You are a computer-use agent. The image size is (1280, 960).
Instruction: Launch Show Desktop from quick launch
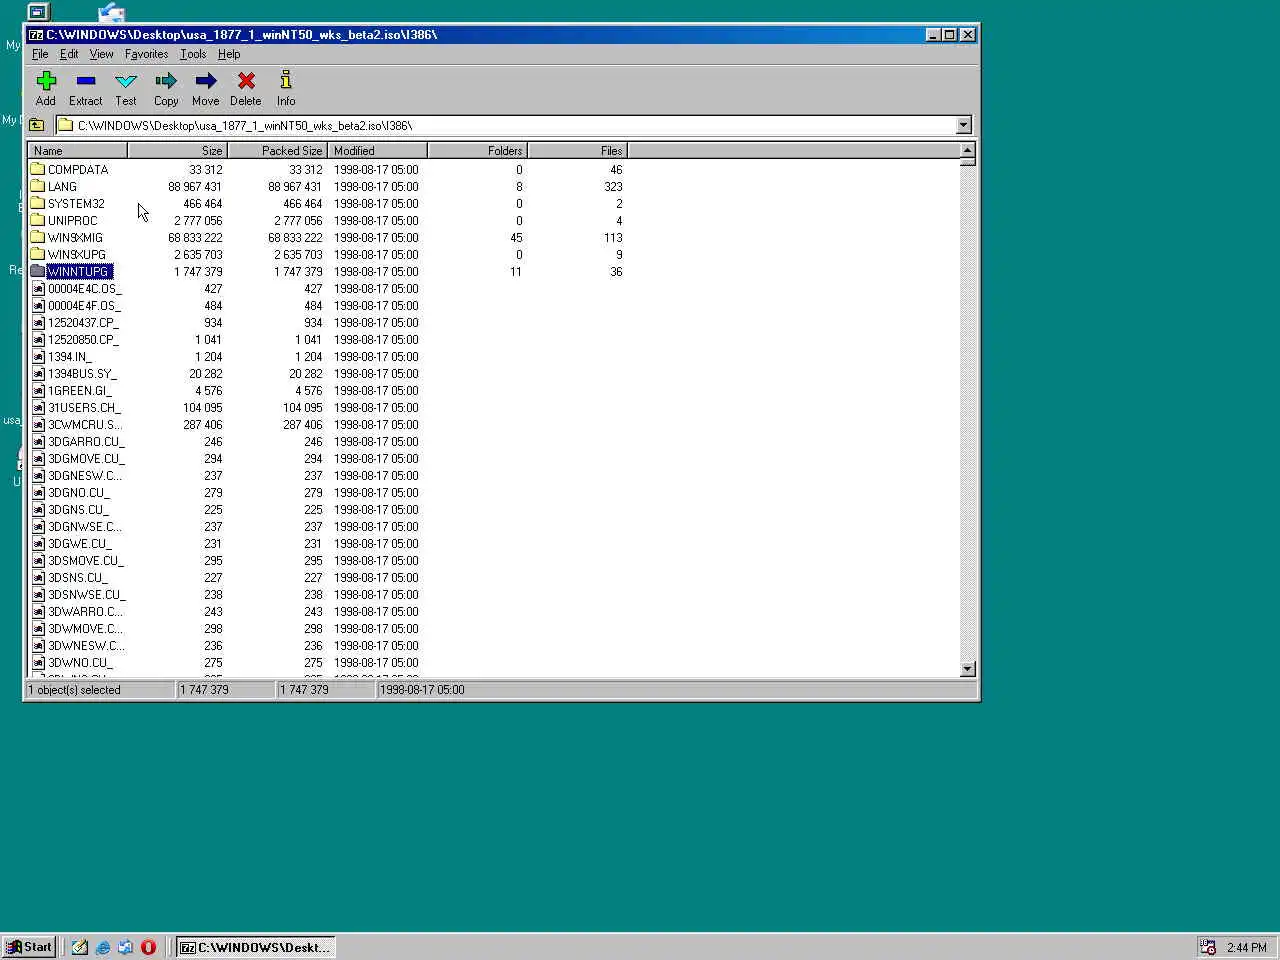79,947
